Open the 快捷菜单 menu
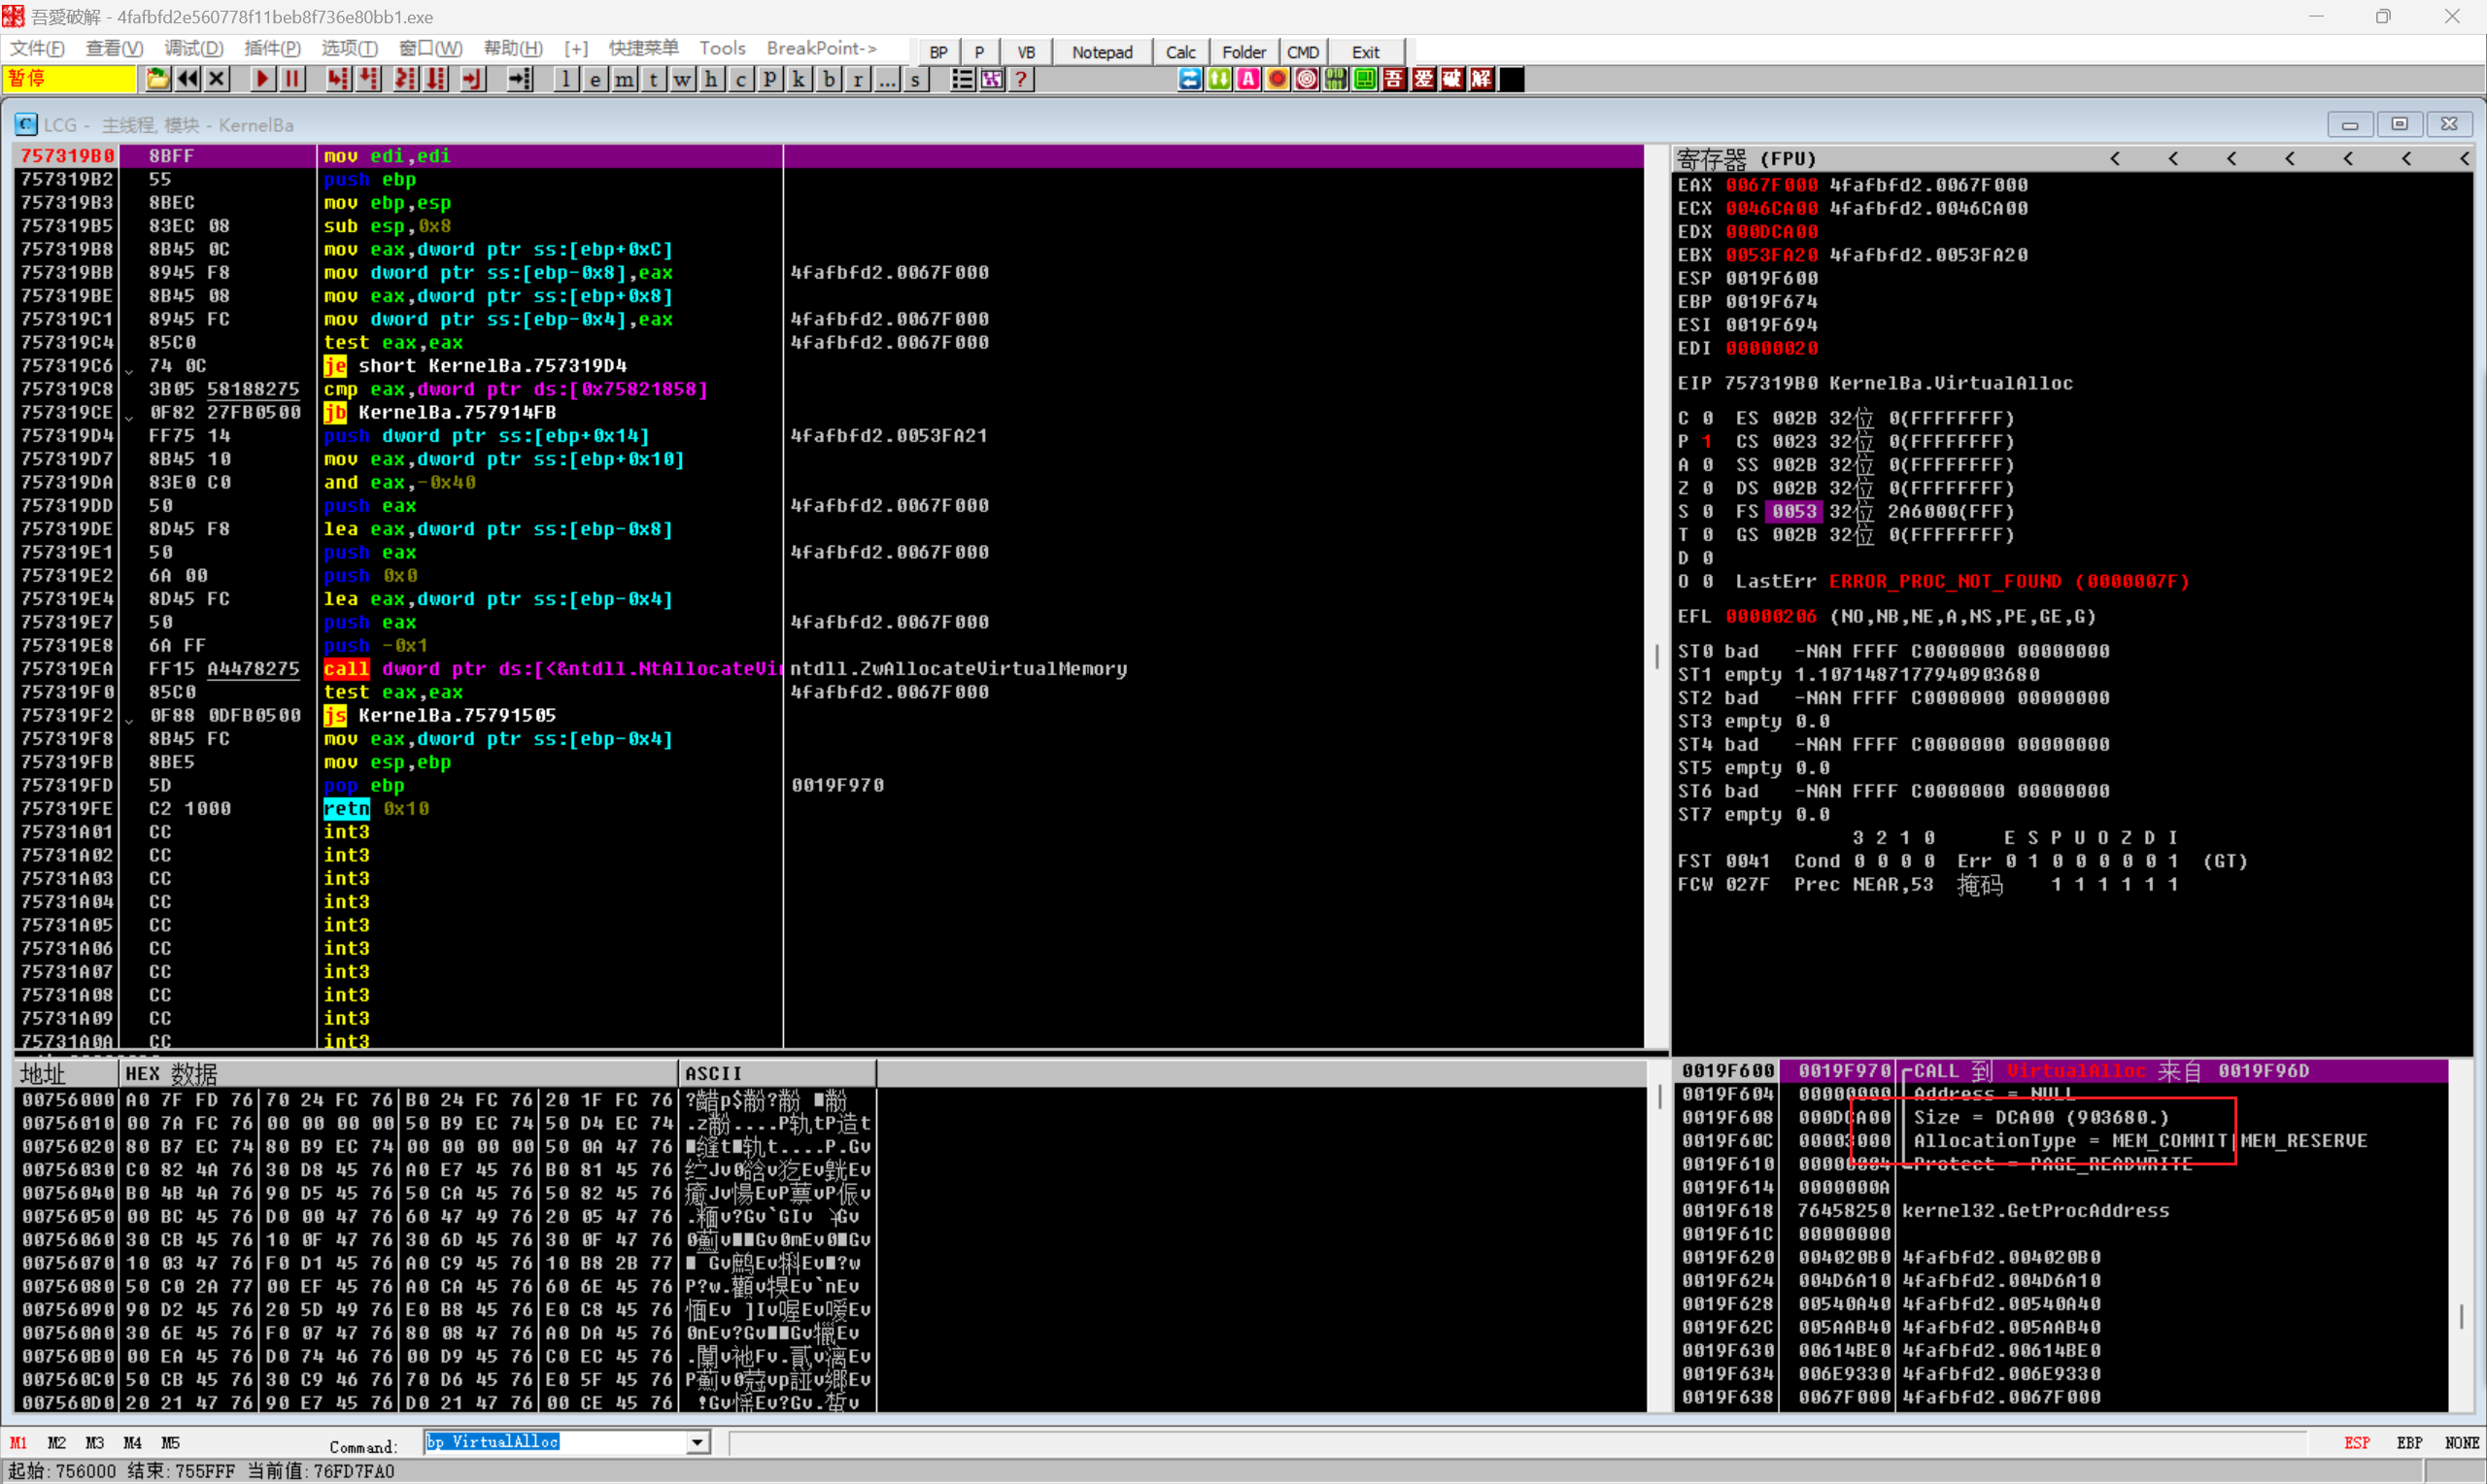The width and height of the screenshot is (2487, 1484). click(x=643, y=48)
